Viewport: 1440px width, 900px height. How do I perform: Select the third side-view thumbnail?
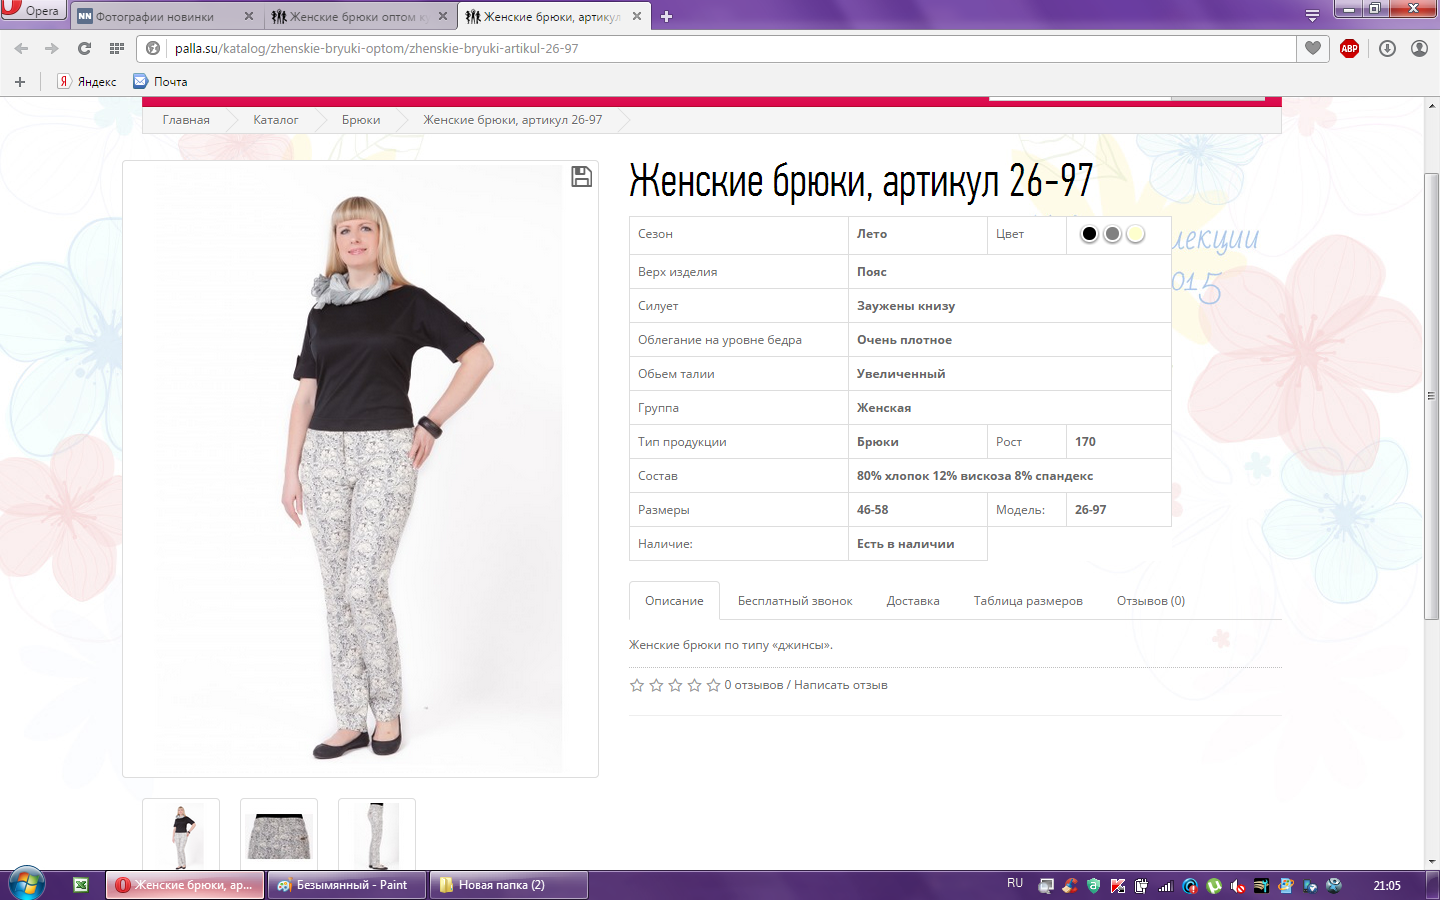coord(377,835)
